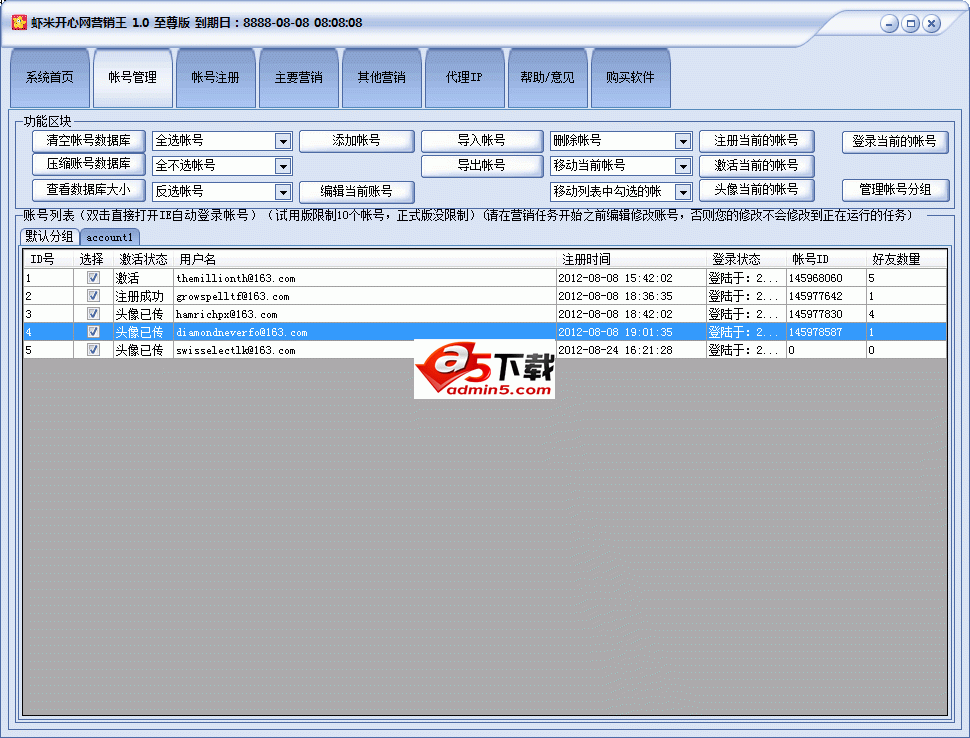Click the 导出帐号 button

tap(481, 166)
